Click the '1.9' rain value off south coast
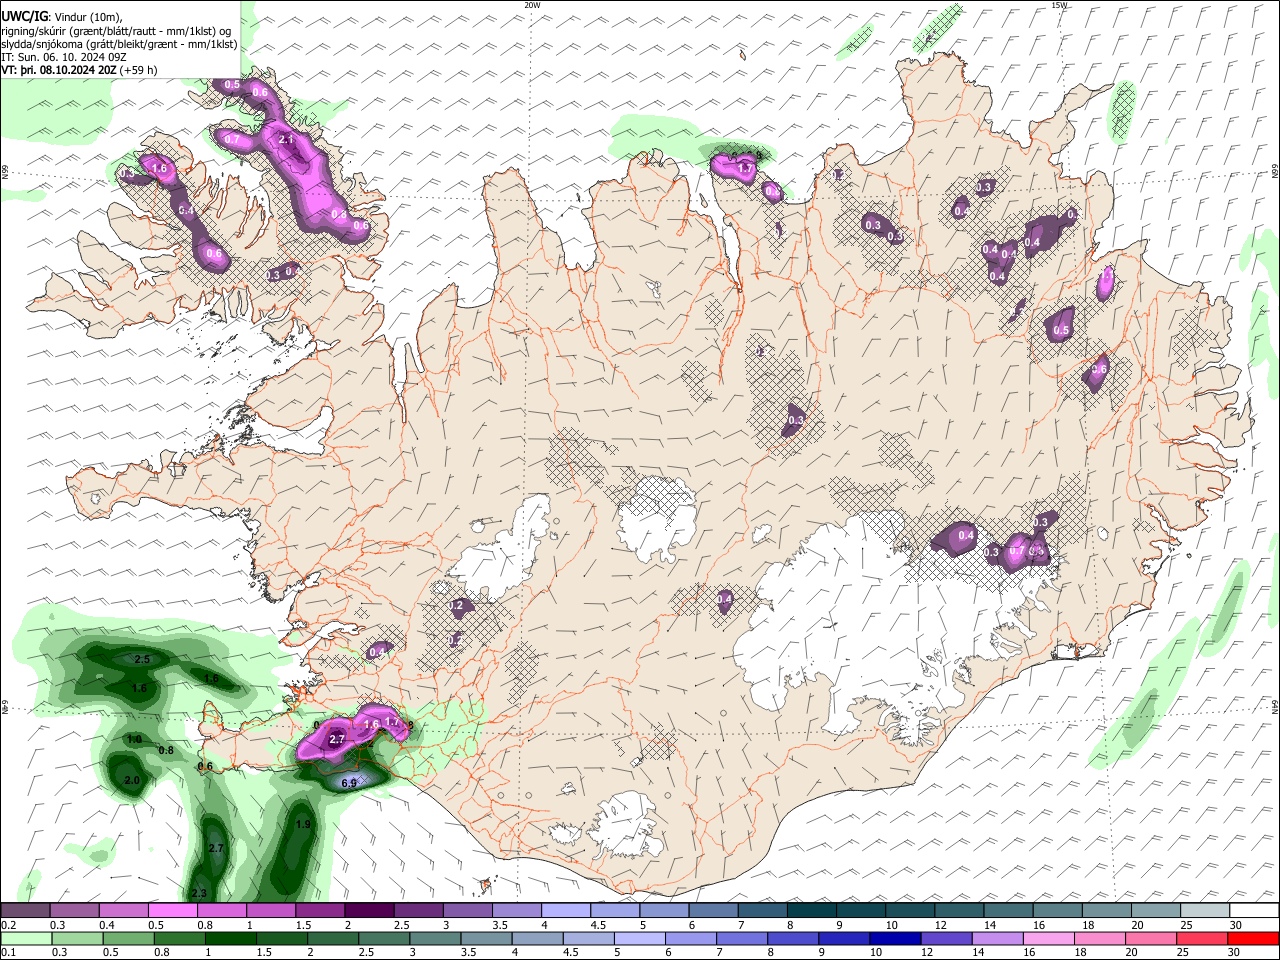Image resolution: width=1280 pixels, height=960 pixels. coord(304,824)
